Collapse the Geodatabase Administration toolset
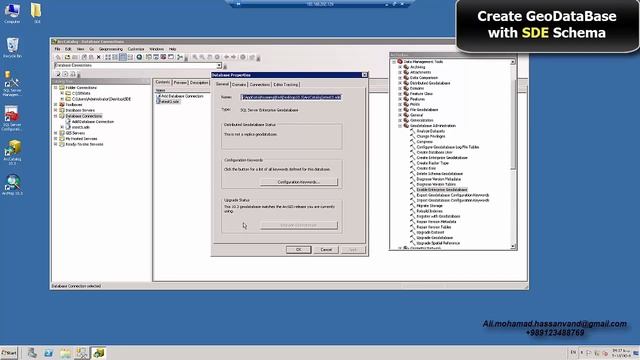The height and width of the screenshot is (360, 640). click(x=400, y=126)
